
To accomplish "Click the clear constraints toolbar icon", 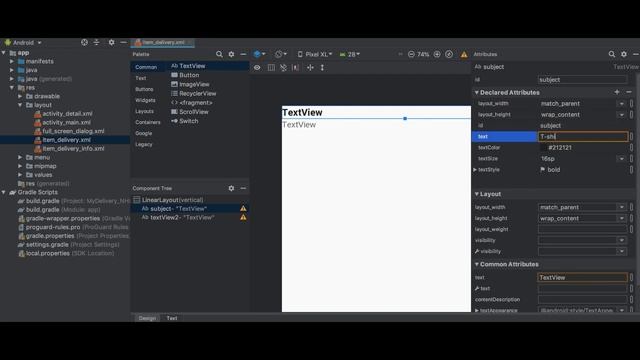I will point(283,68).
